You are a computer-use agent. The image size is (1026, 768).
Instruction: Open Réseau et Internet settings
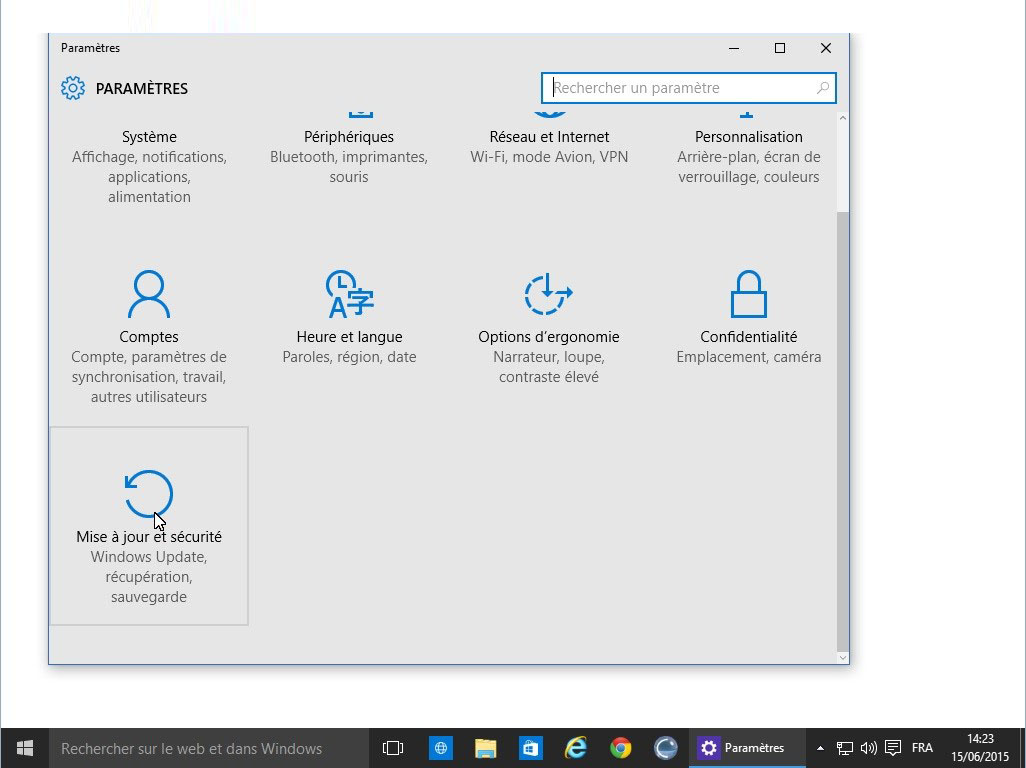[x=549, y=137]
